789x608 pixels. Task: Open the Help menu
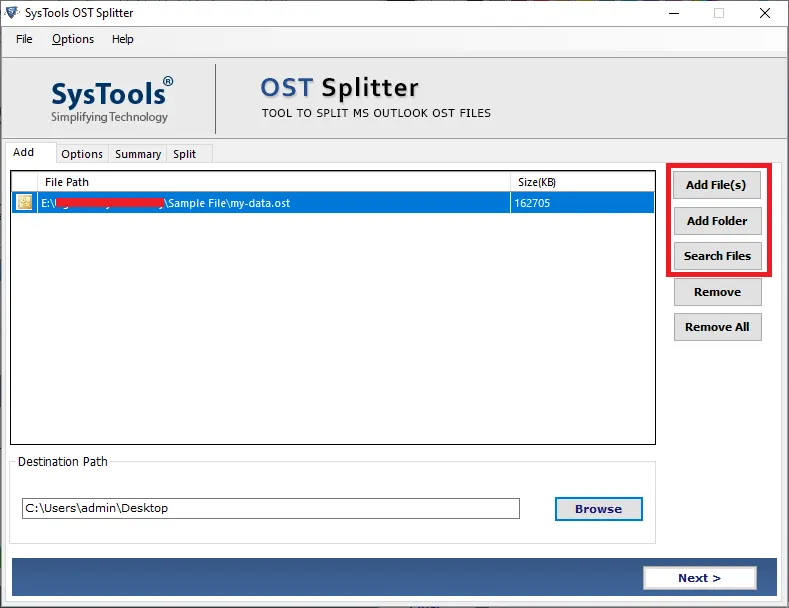pos(123,39)
